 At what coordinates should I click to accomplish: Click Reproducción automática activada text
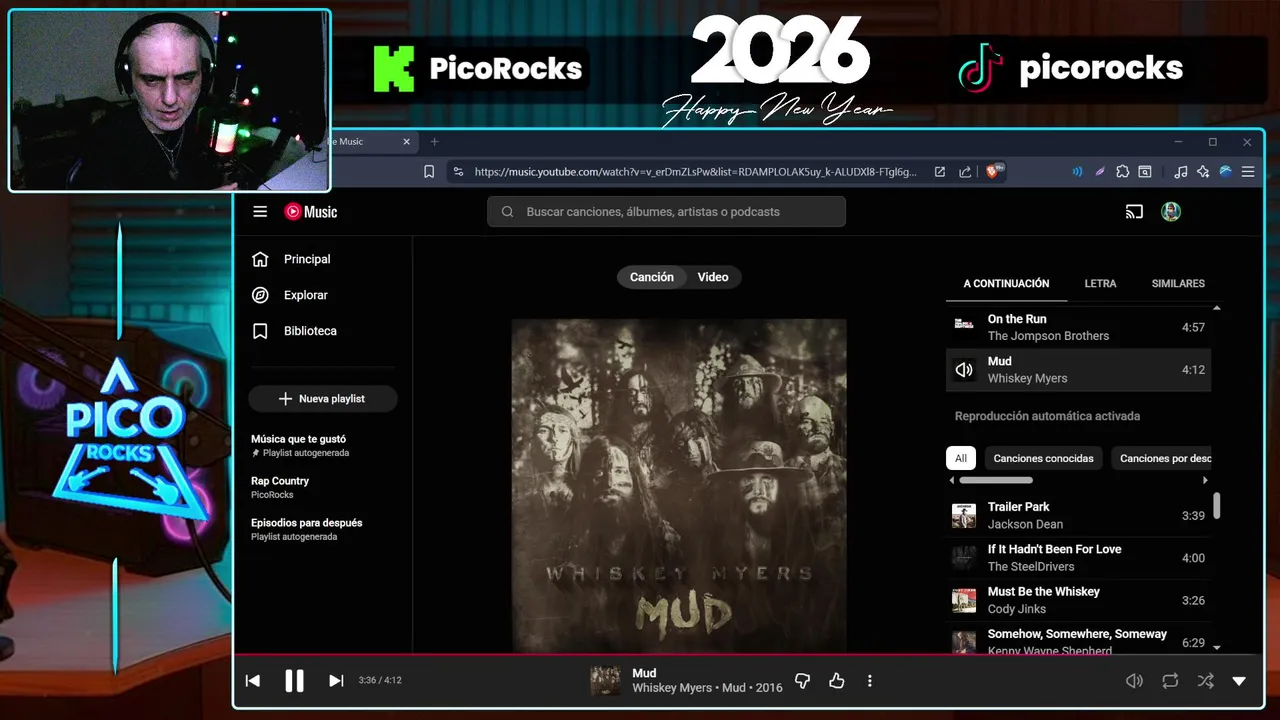click(1047, 416)
